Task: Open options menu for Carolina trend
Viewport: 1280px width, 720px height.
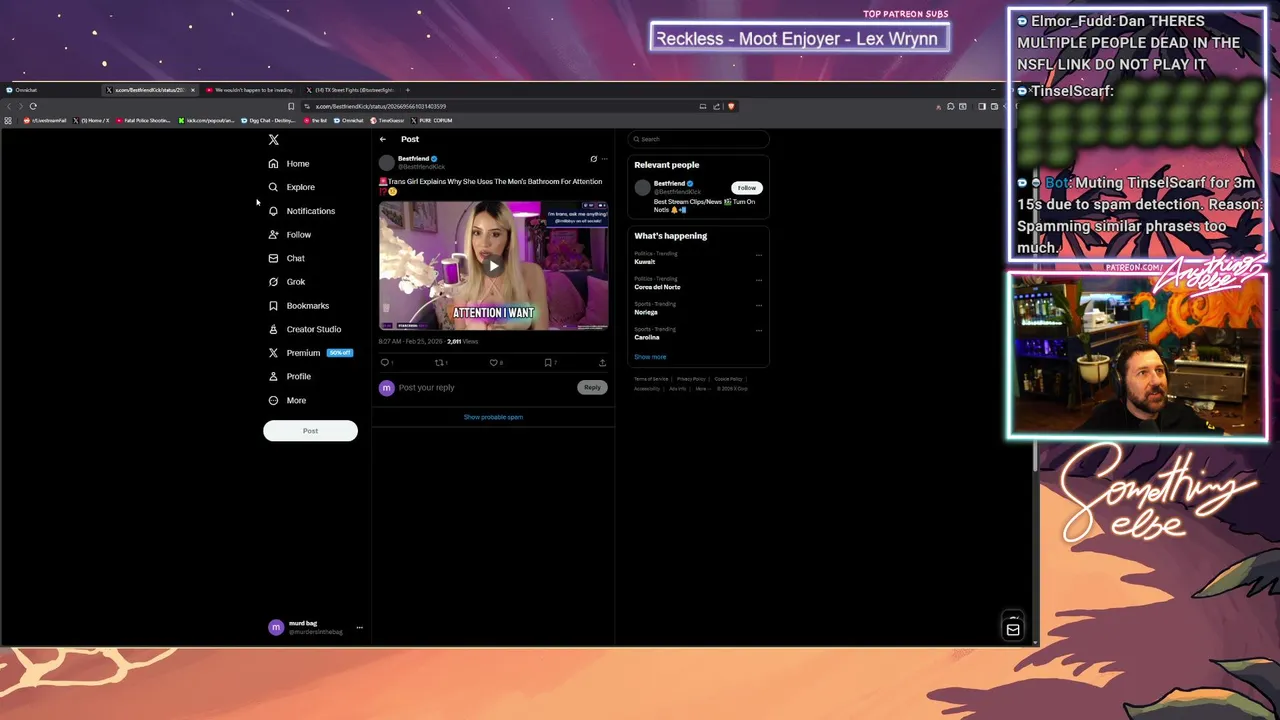Action: pyautogui.click(x=759, y=330)
